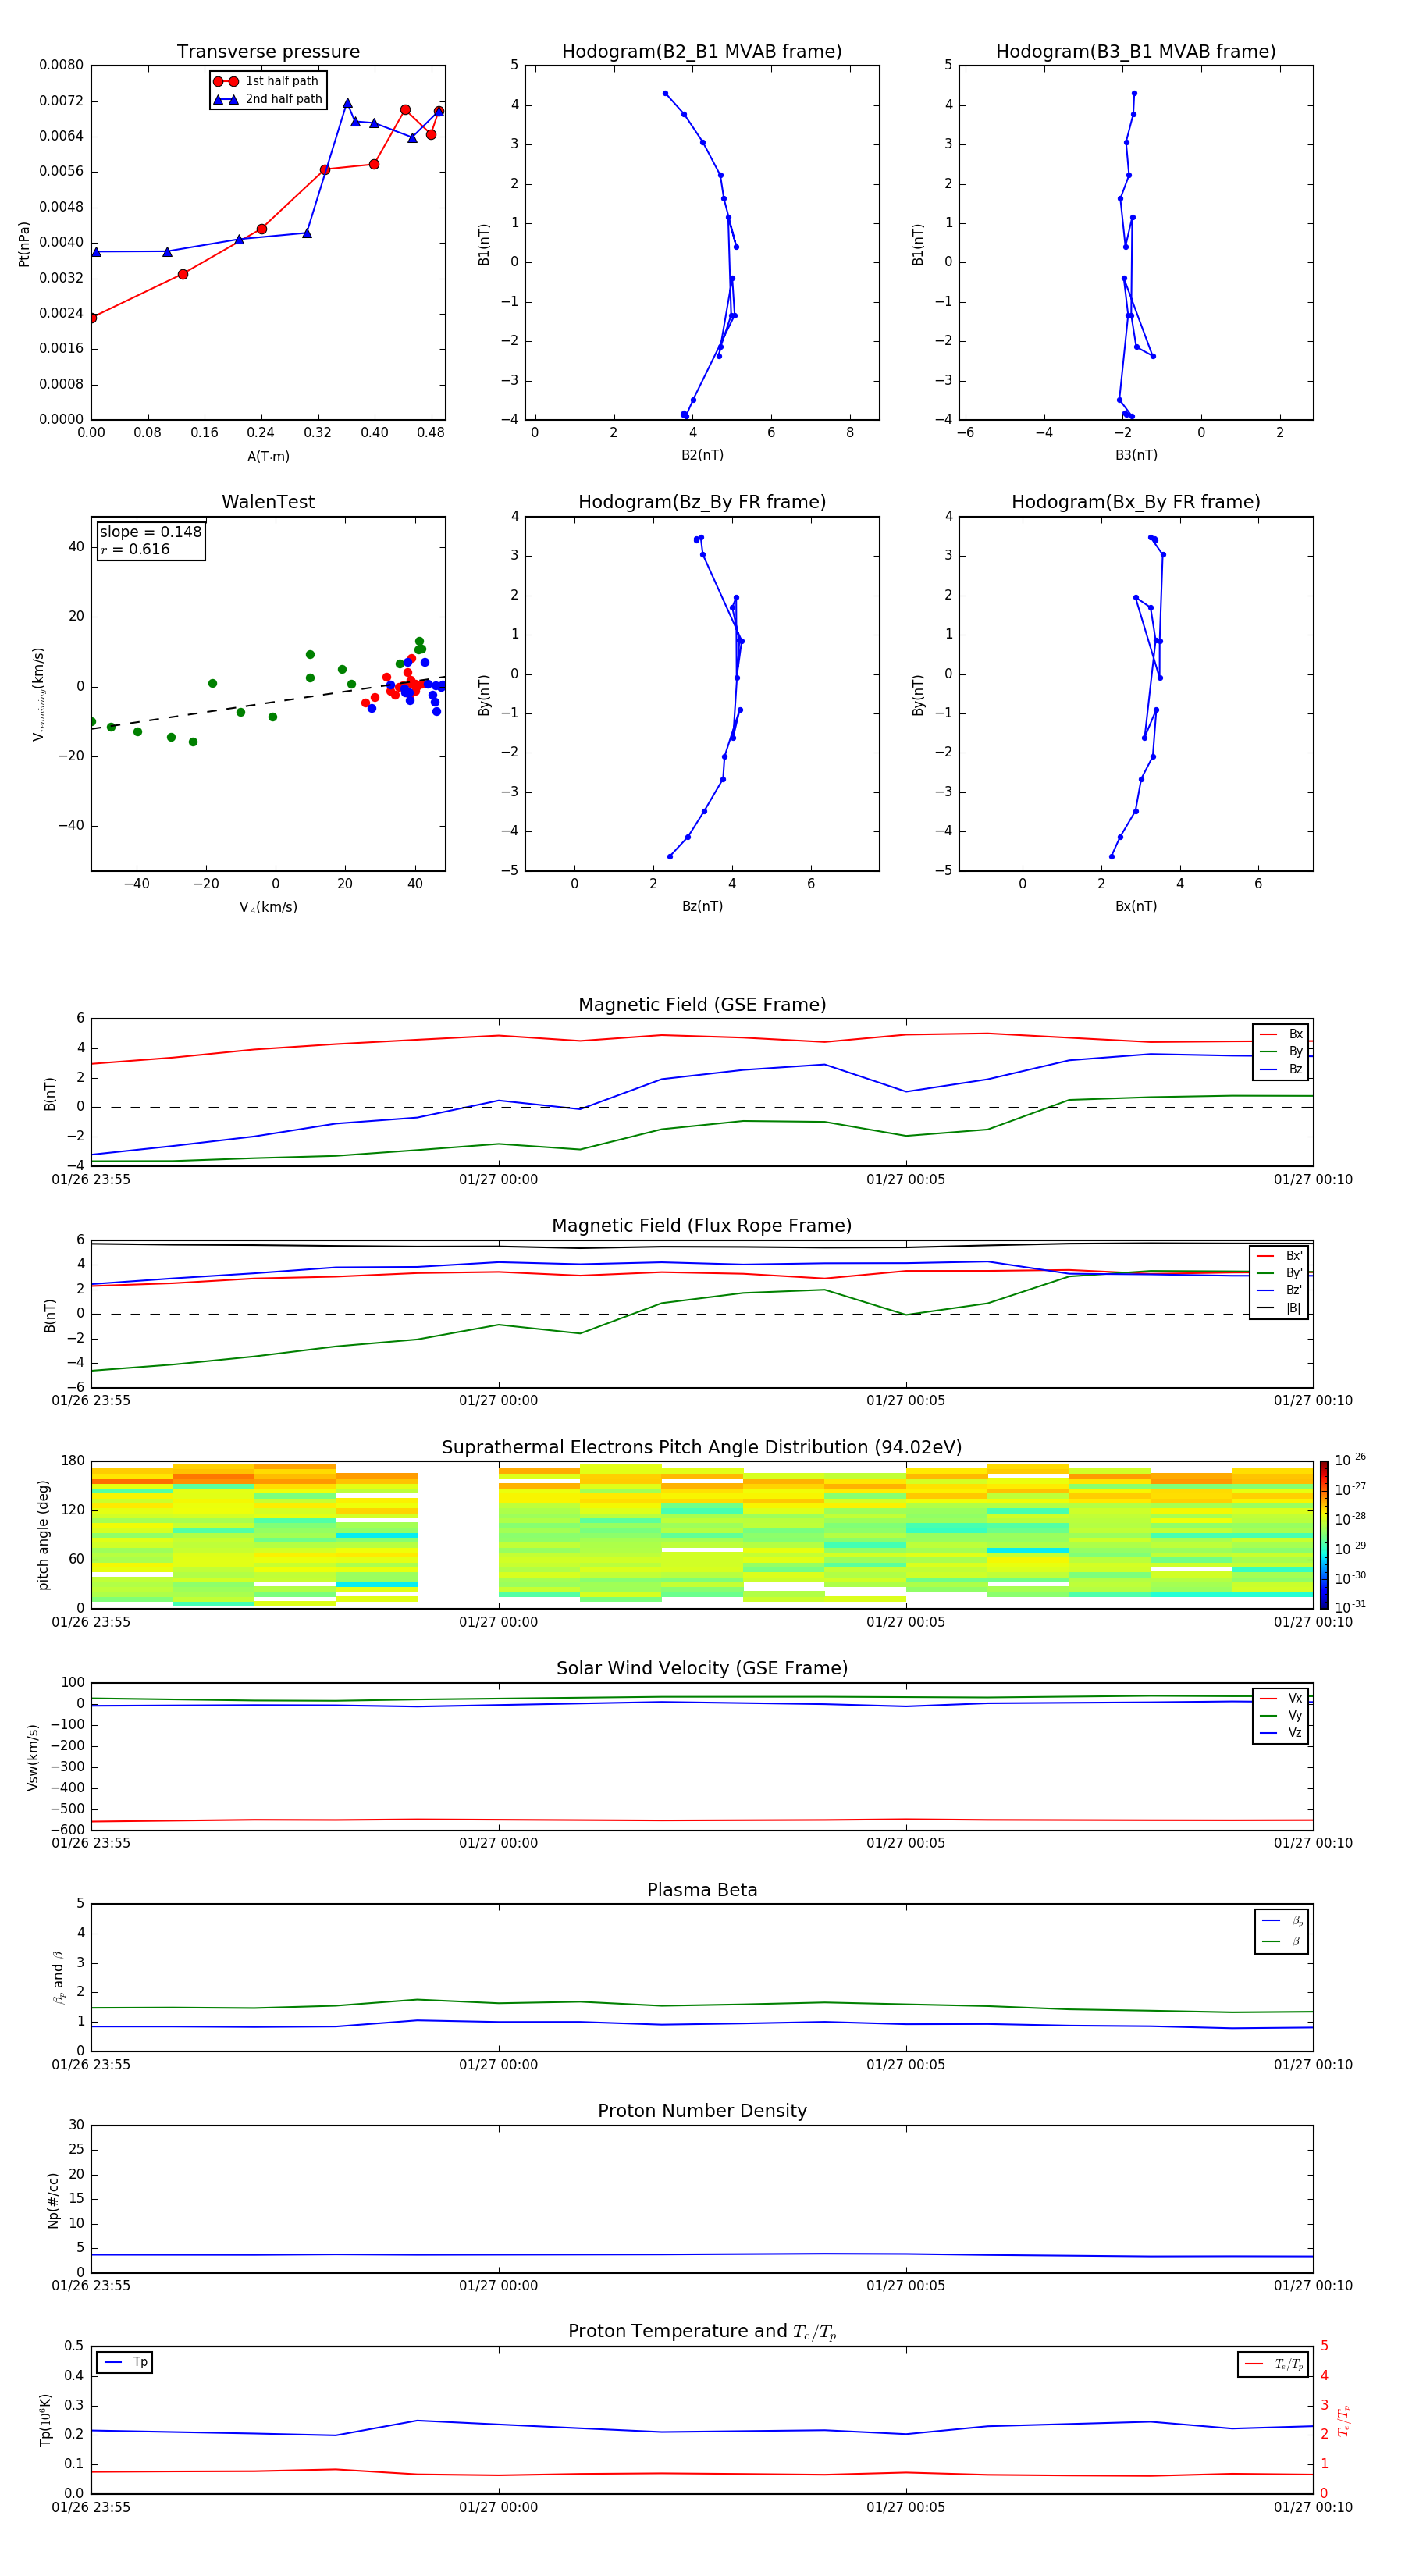
Task: Click the β entry in Plasma Beta legend
Action: pos(1281,1941)
